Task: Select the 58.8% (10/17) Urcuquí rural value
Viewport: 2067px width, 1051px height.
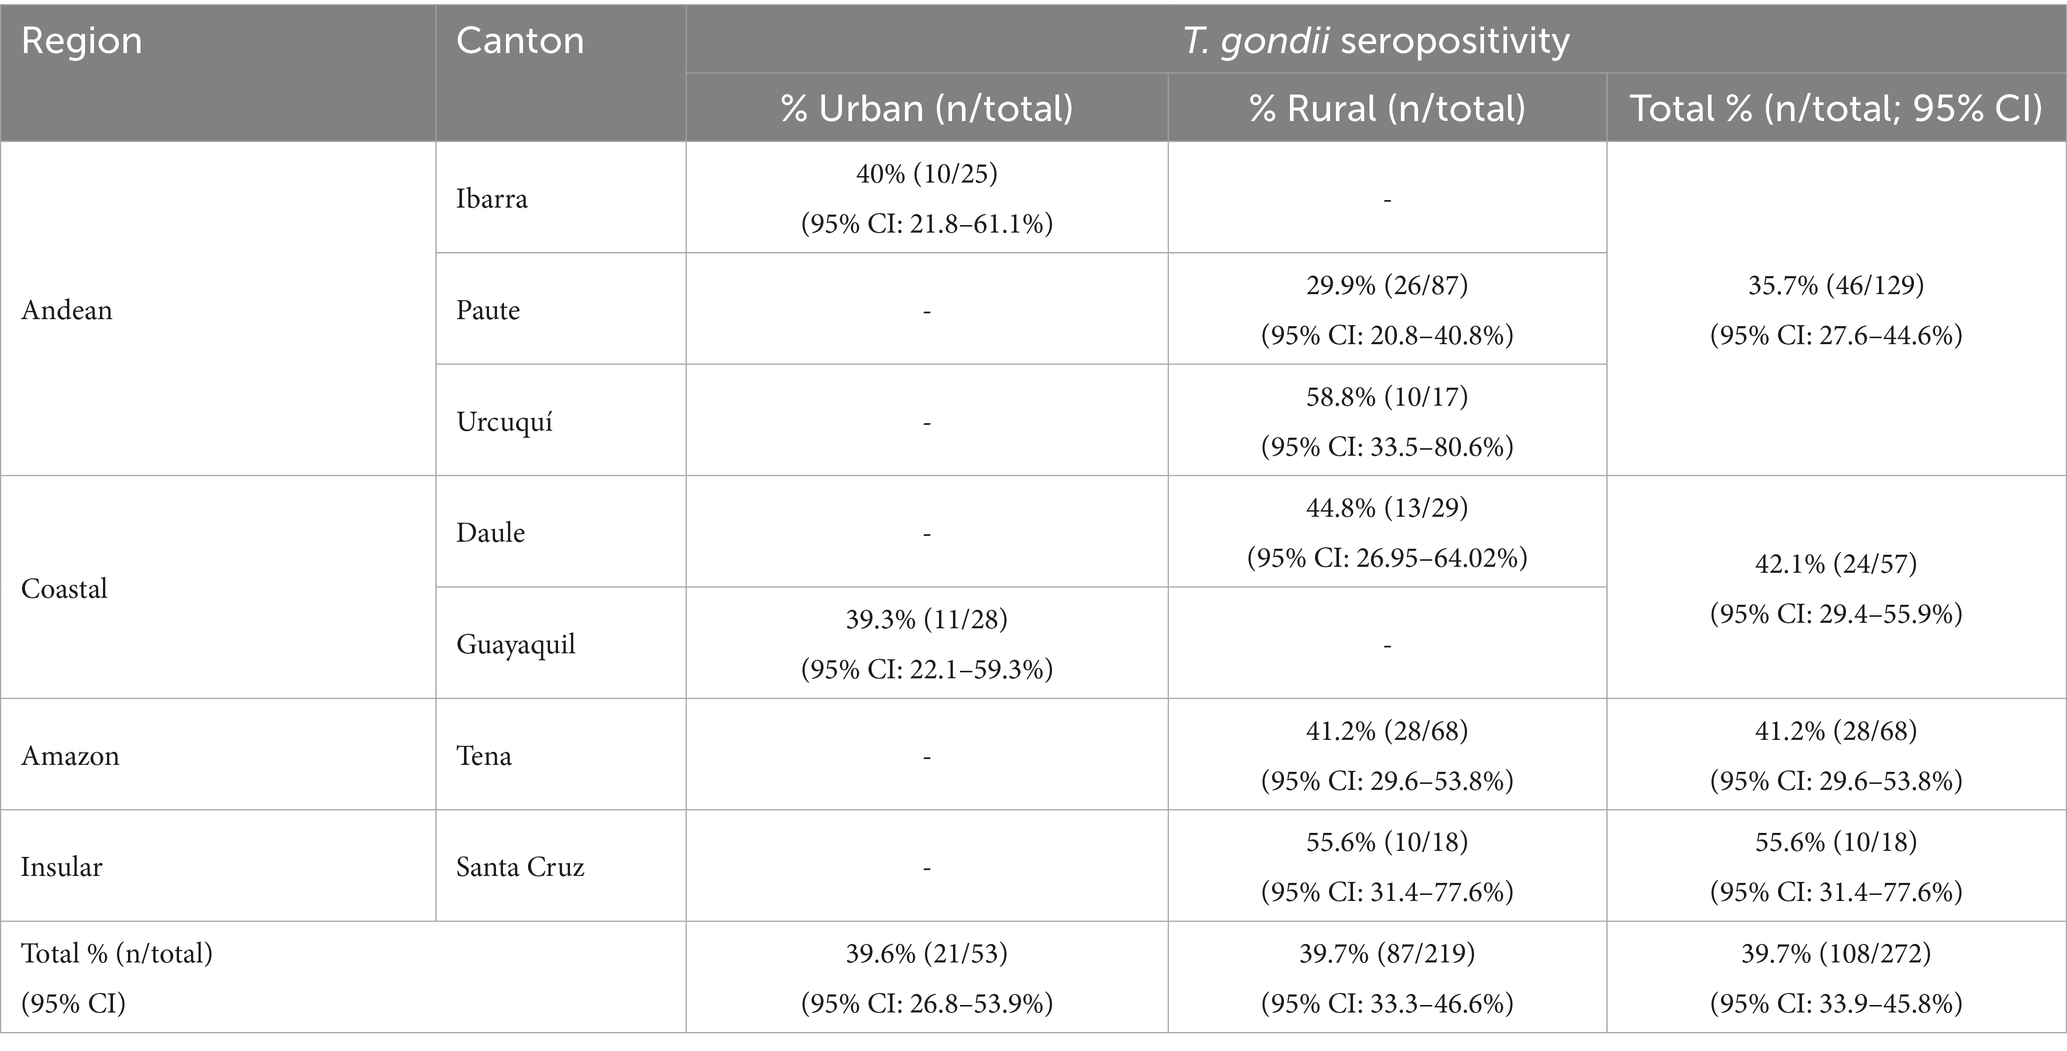Action: [x=1387, y=397]
